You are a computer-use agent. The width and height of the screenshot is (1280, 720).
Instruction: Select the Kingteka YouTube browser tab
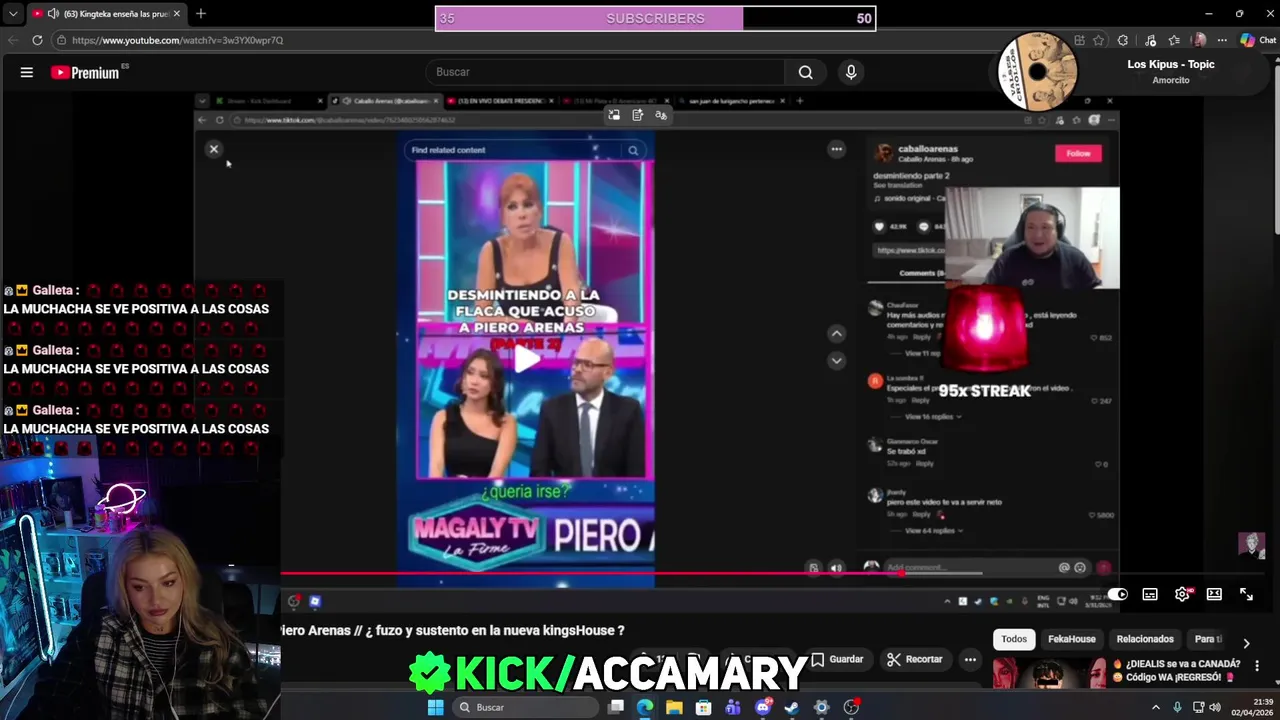click(x=105, y=14)
